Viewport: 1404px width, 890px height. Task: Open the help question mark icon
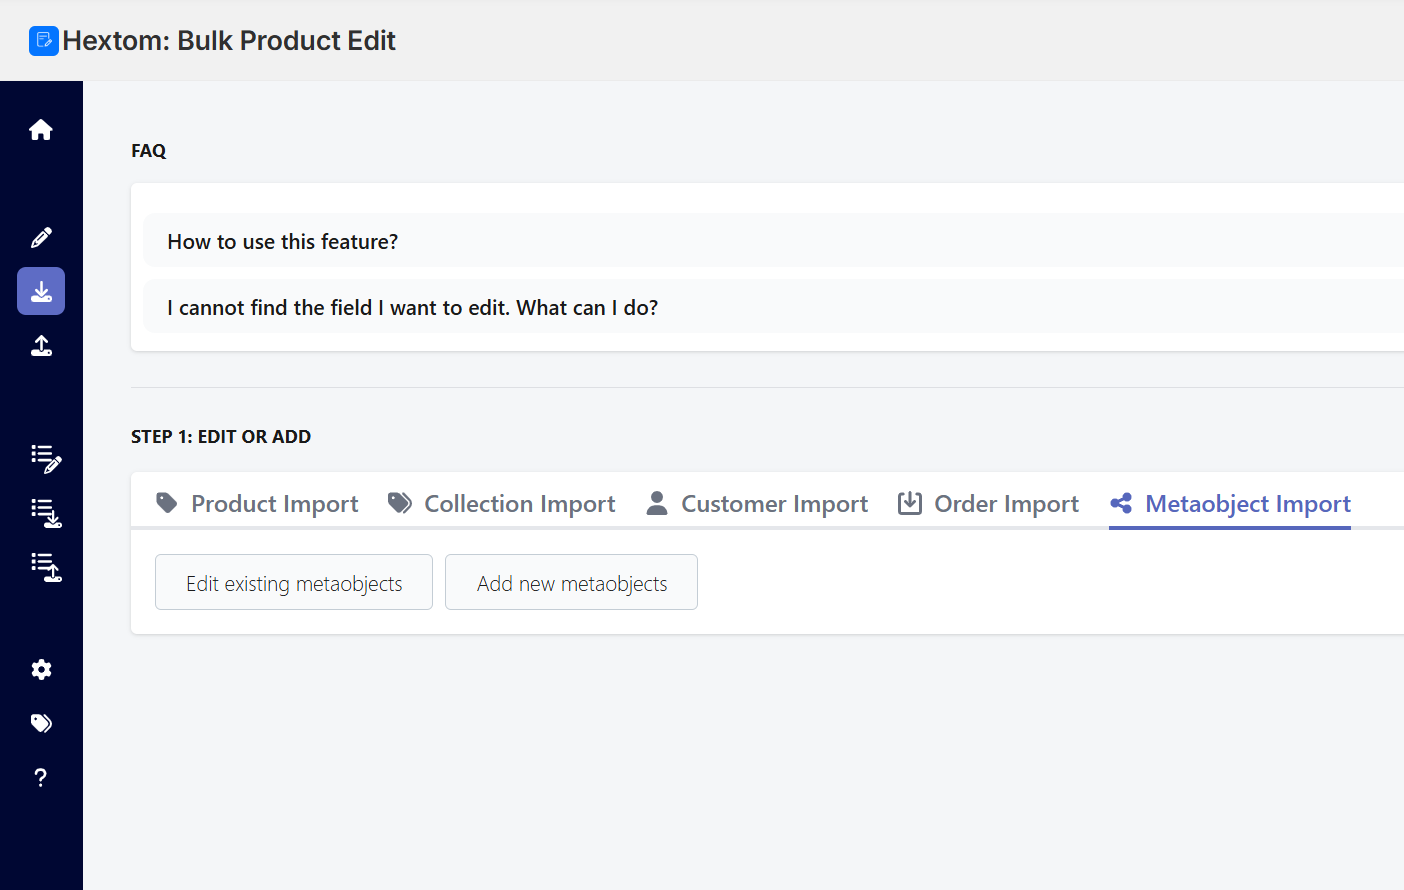(41, 777)
